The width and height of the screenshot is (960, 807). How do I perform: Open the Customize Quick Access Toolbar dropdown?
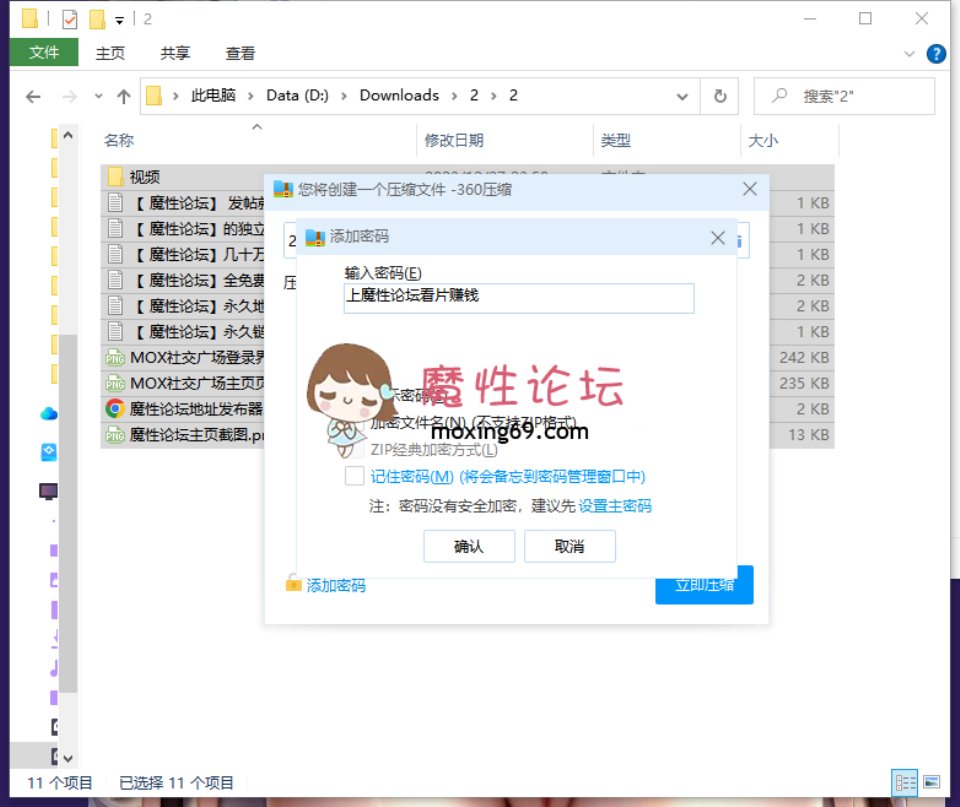[119, 20]
